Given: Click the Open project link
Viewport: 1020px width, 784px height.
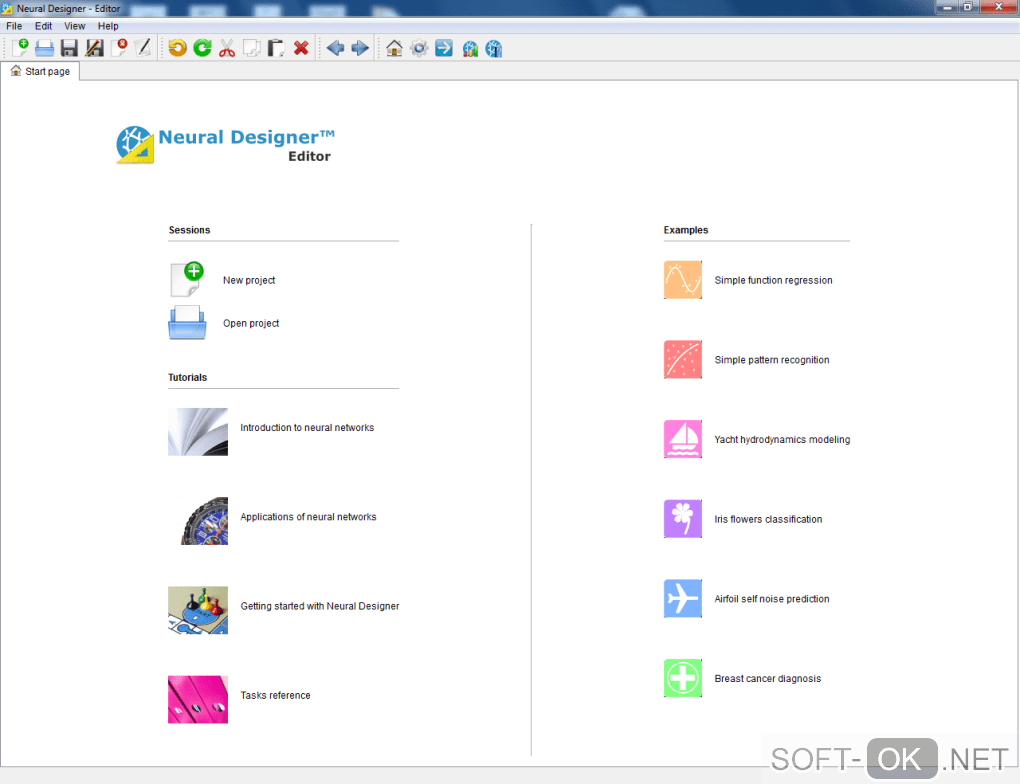Looking at the screenshot, I should (x=251, y=323).
